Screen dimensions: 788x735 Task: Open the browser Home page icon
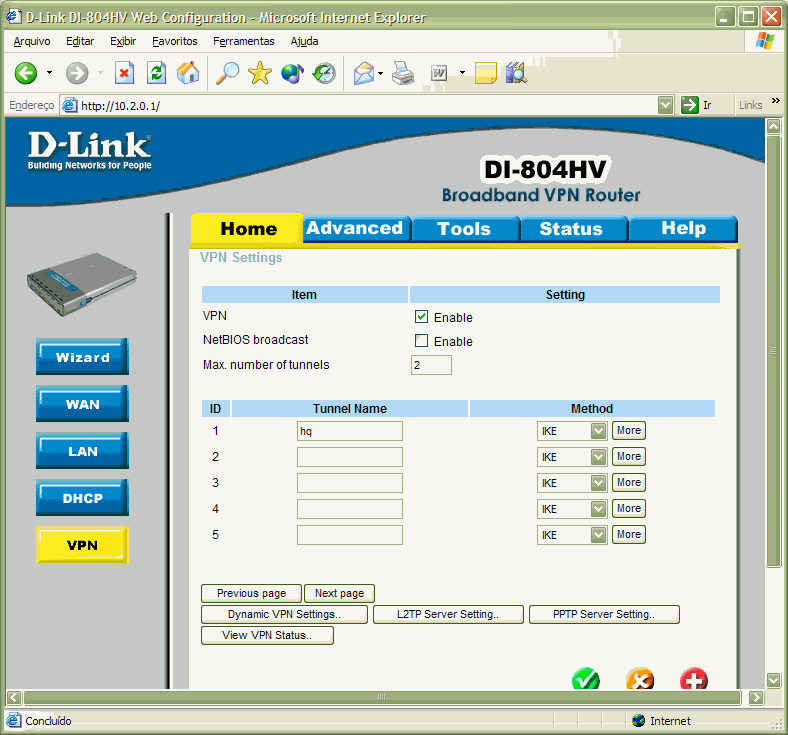point(187,73)
